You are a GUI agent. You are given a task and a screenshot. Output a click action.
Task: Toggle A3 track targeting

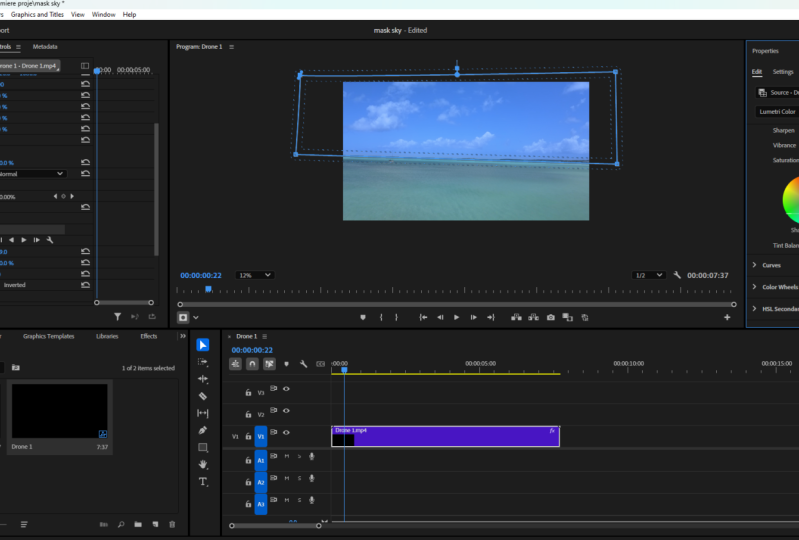coord(261,504)
